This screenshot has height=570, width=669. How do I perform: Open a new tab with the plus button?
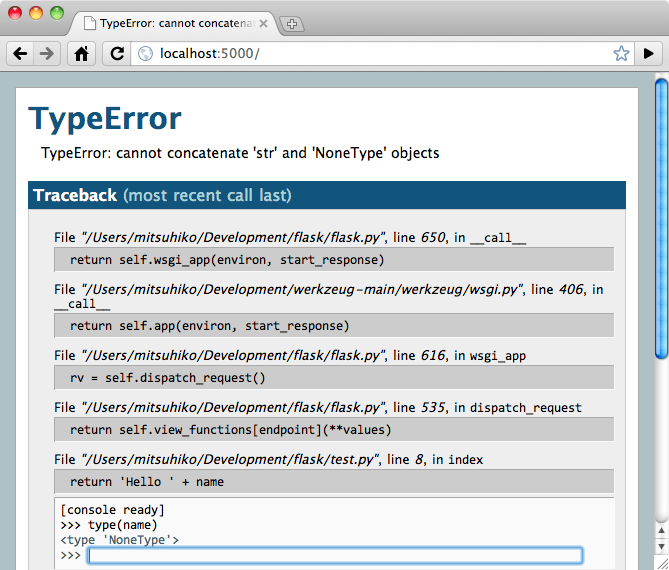(x=292, y=23)
